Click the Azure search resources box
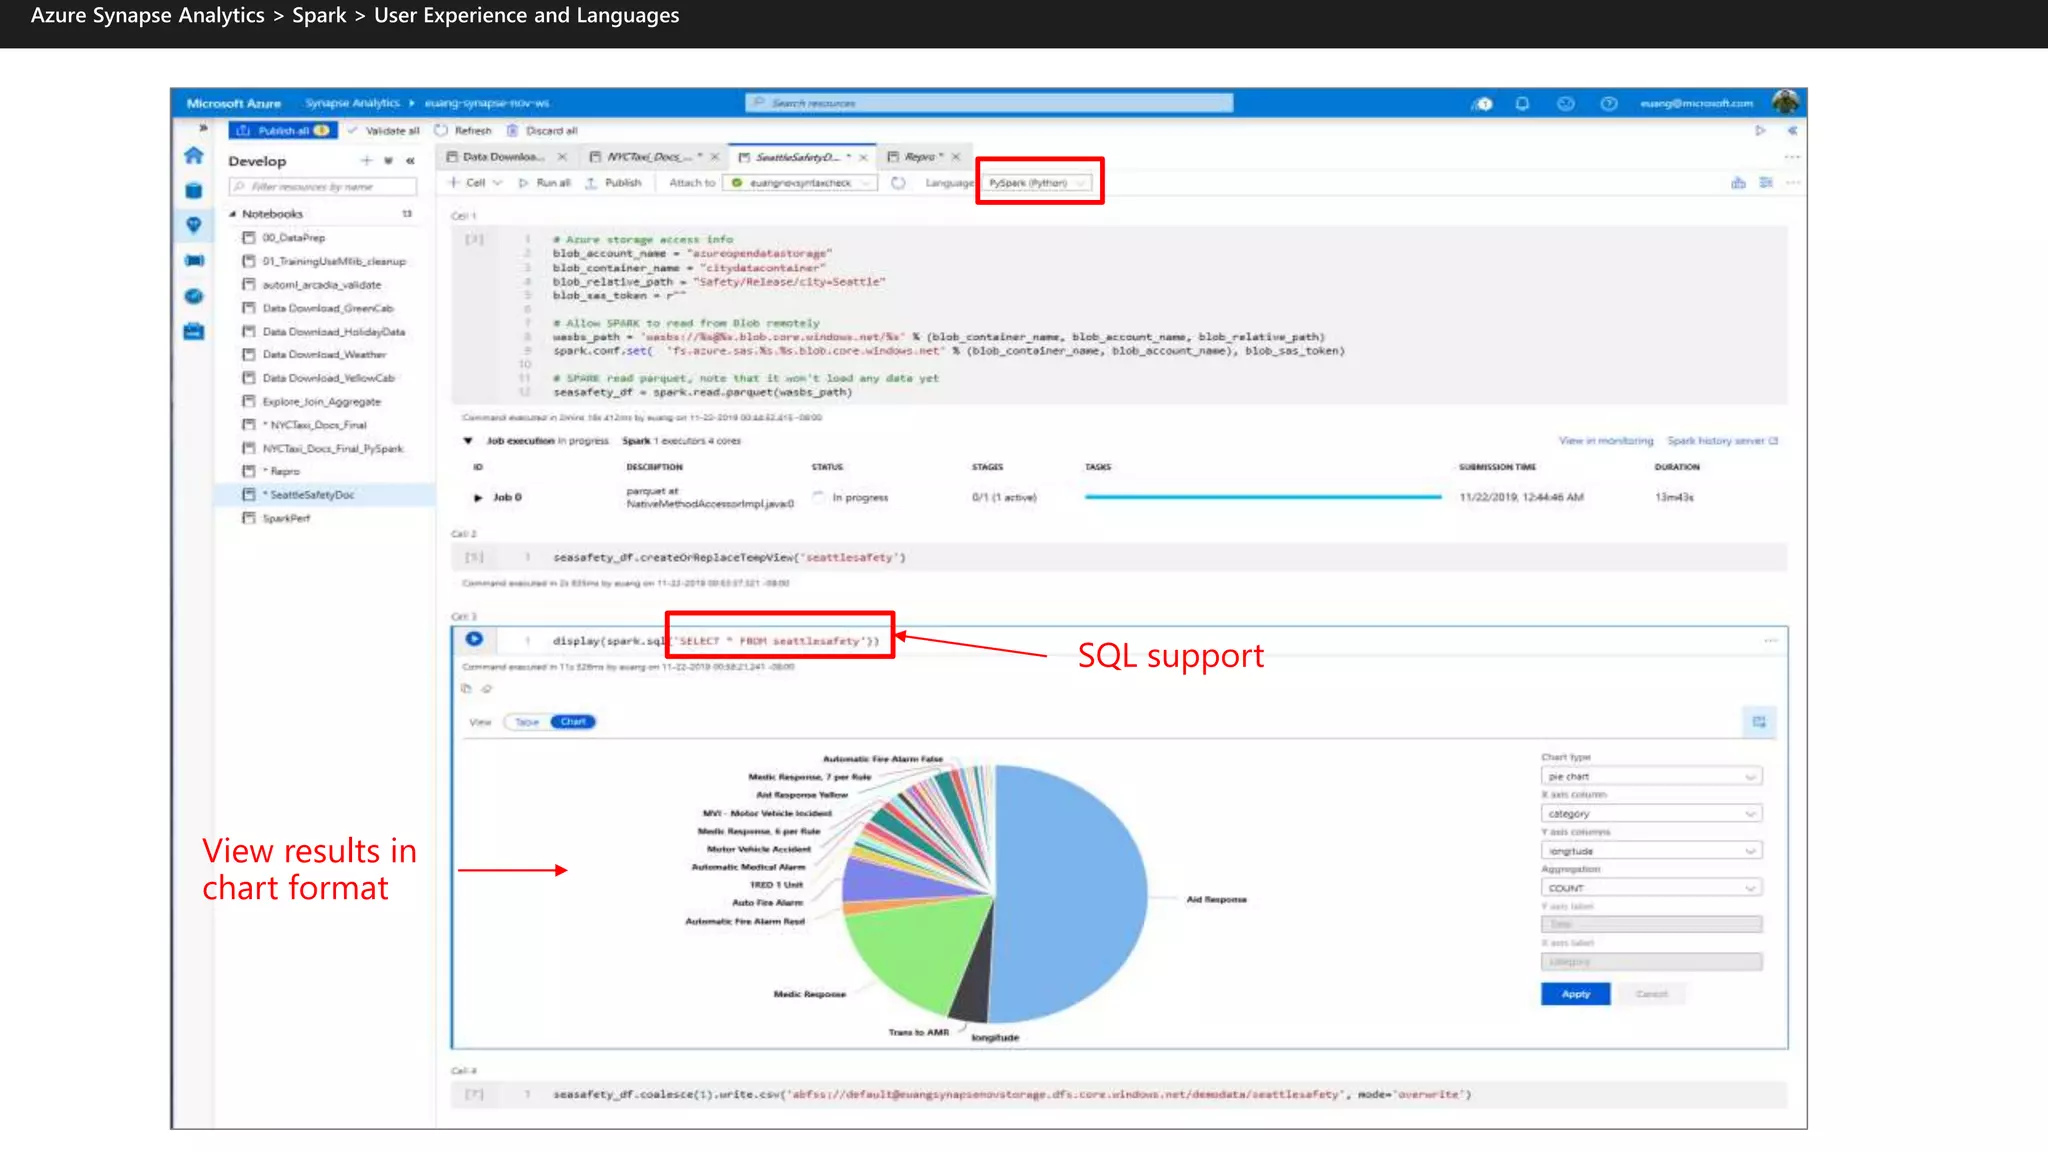The width and height of the screenshot is (2048, 1152). 988,103
